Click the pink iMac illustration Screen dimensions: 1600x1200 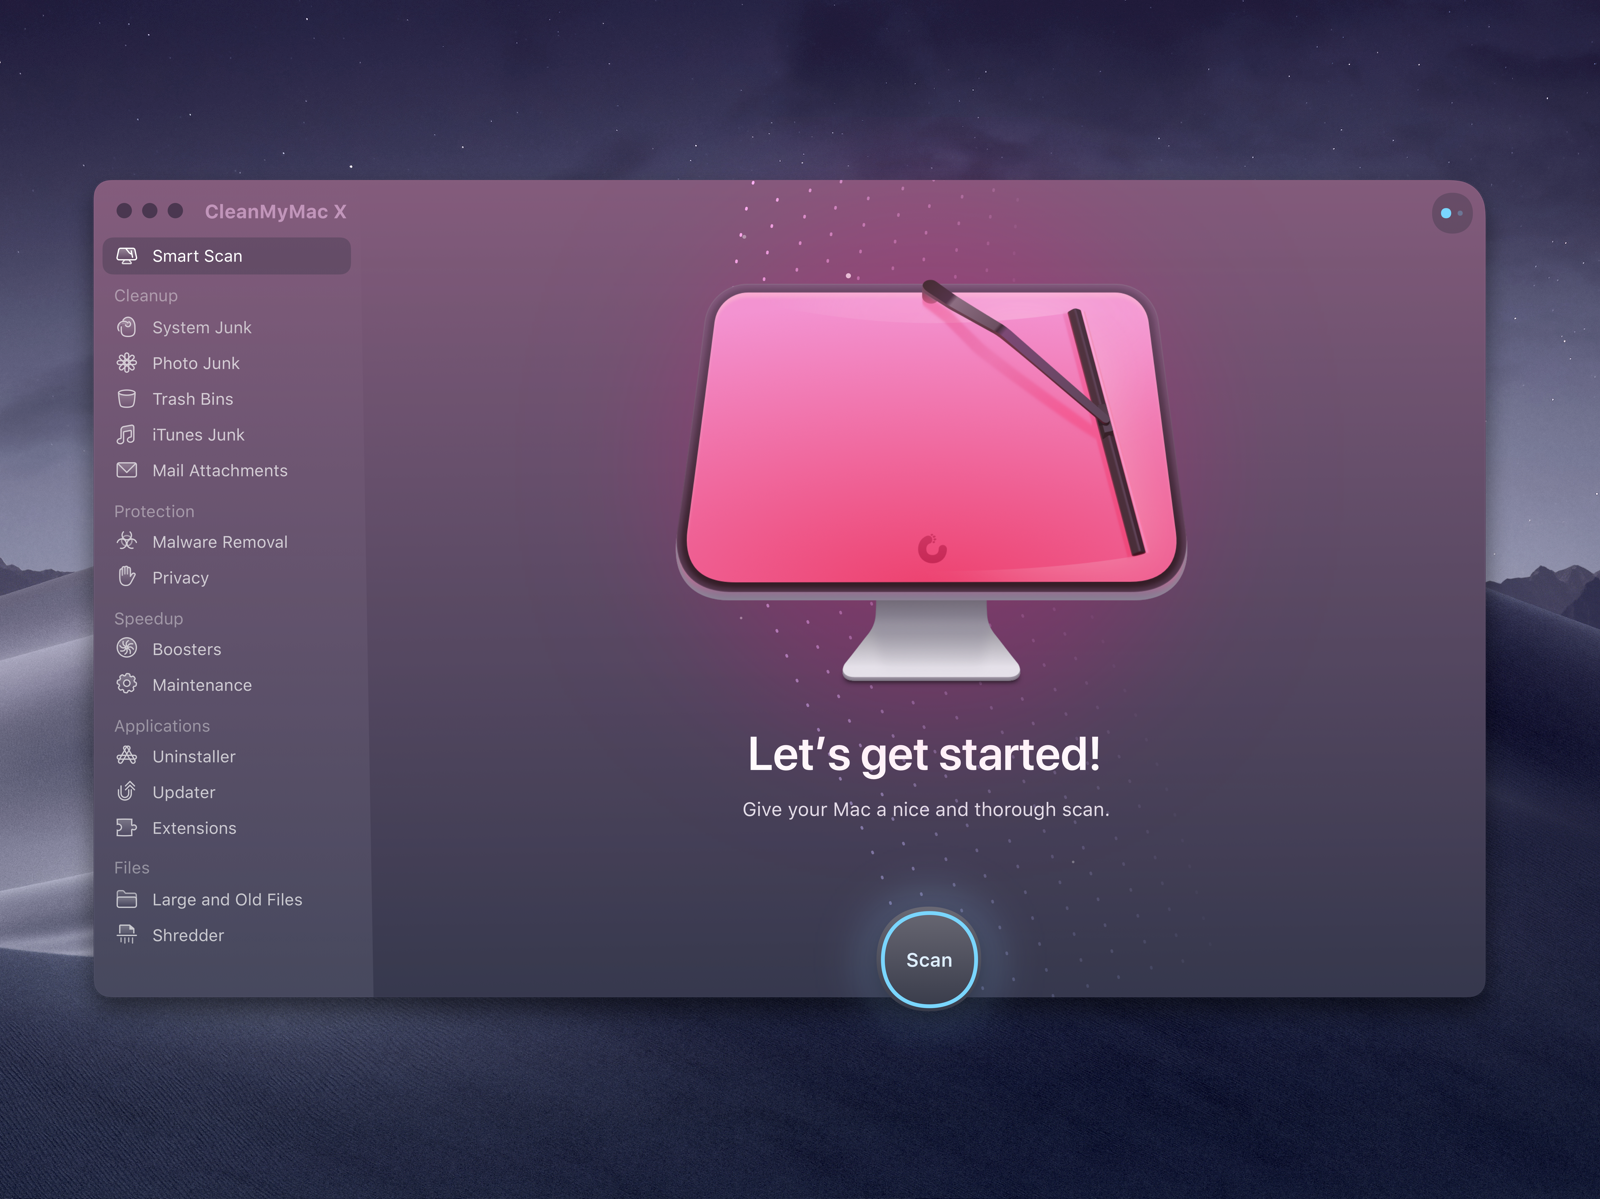(x=931, y=480)
